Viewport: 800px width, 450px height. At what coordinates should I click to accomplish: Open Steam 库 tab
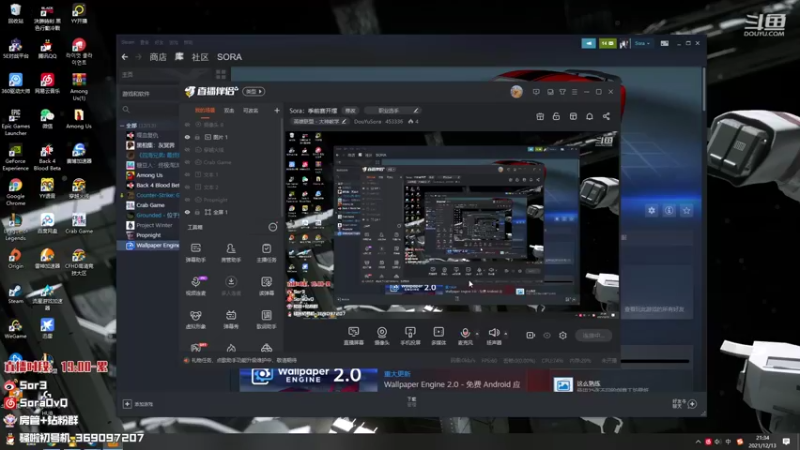point(179,57)
